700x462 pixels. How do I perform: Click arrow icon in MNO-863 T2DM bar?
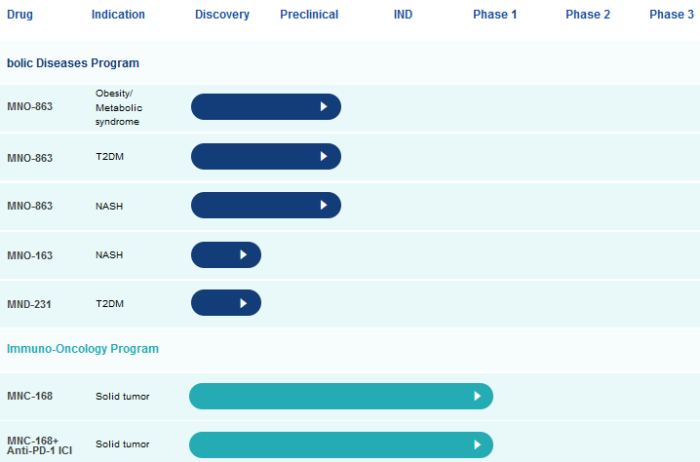pos(323,157)
